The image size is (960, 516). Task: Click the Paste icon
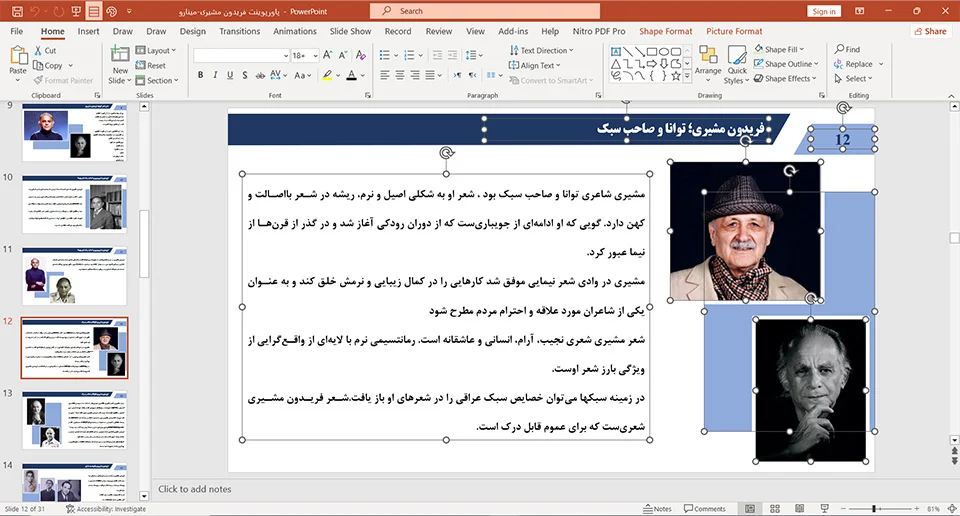click(18, 56)
